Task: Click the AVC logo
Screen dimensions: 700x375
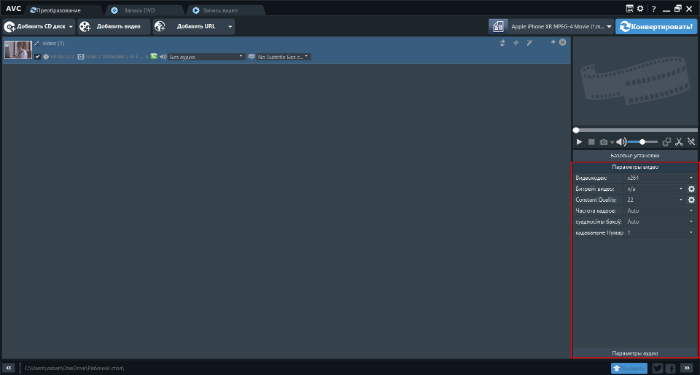Action: click(13, 8)
